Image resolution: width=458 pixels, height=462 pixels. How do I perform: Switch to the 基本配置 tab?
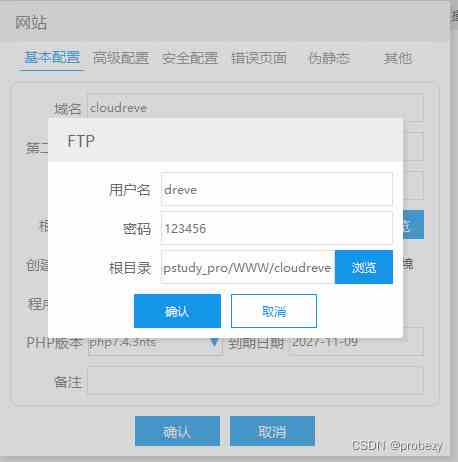pos(52,58)
